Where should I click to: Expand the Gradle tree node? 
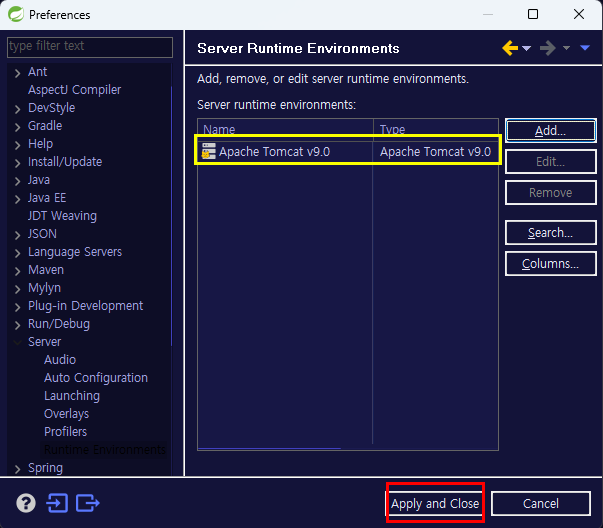17,127
